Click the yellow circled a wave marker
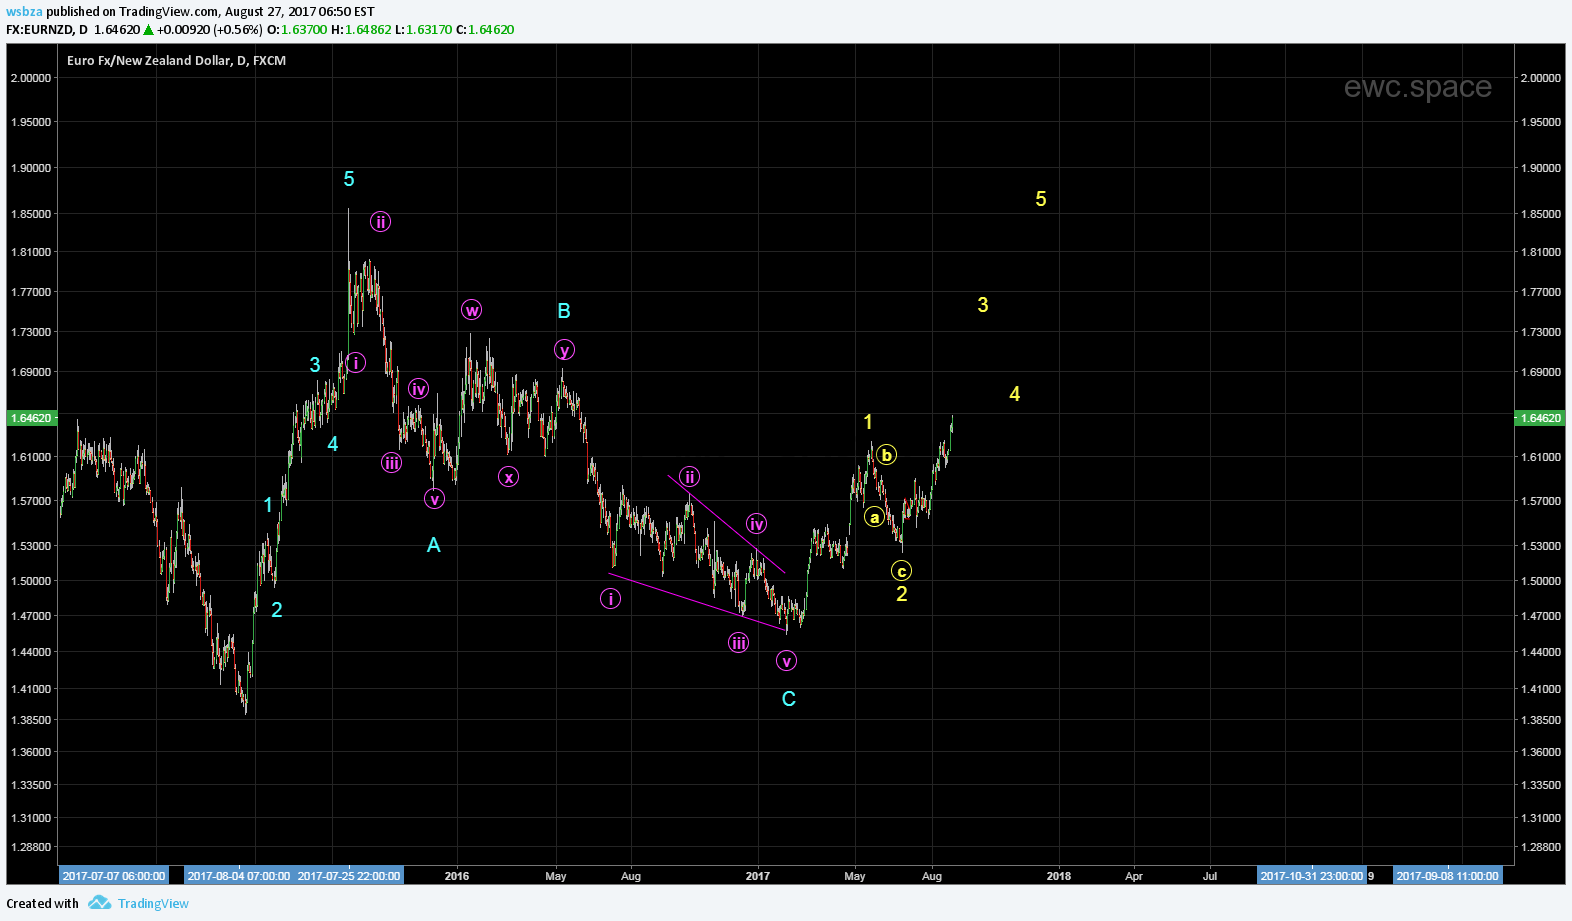Image resolution: width=1572 pixels, height=921 pixels. point(874,518)
